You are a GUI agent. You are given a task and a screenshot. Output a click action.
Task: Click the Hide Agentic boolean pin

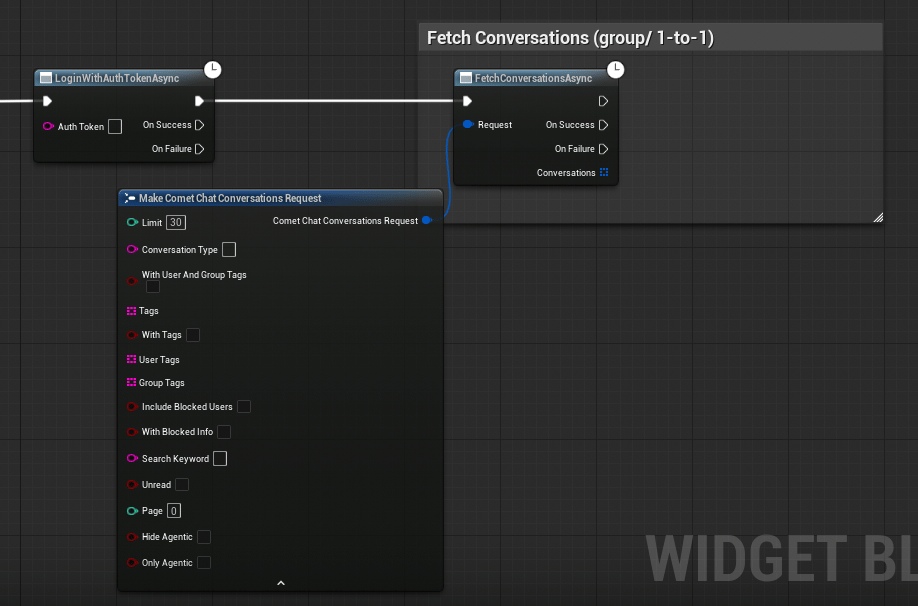(132, 537)
